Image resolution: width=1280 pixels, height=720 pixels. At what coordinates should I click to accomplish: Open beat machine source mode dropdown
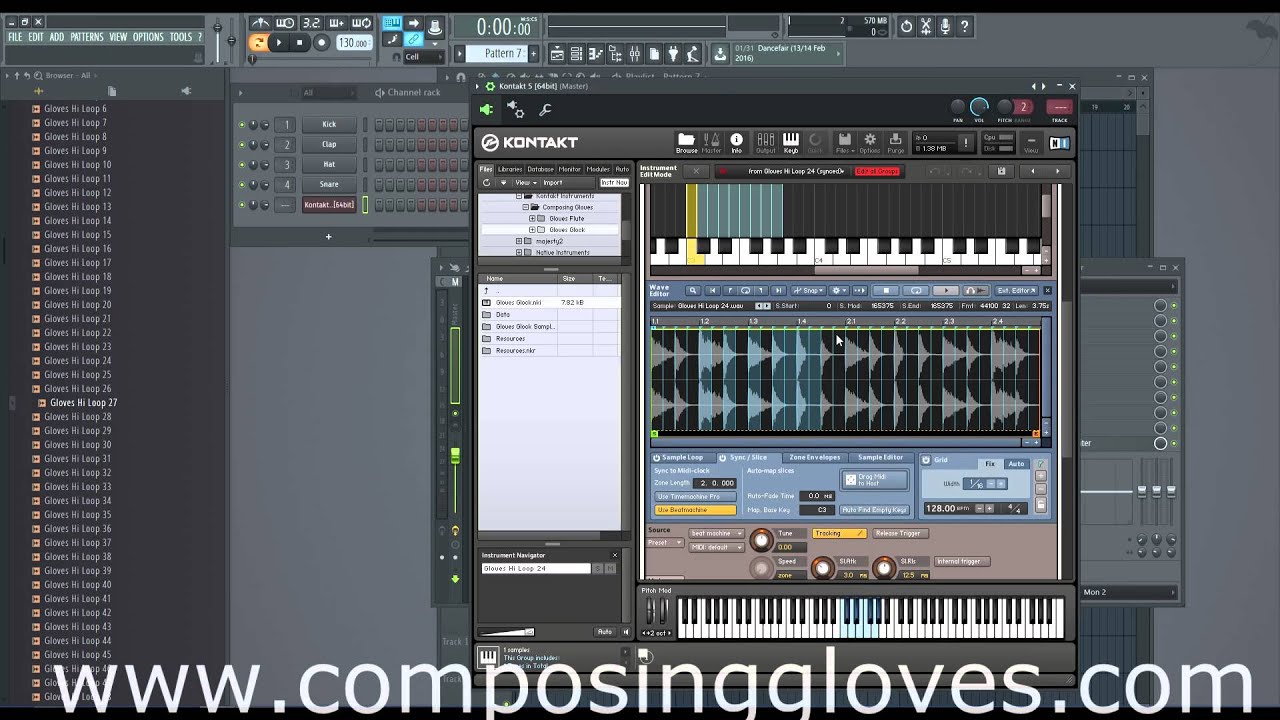coord(716,533)
